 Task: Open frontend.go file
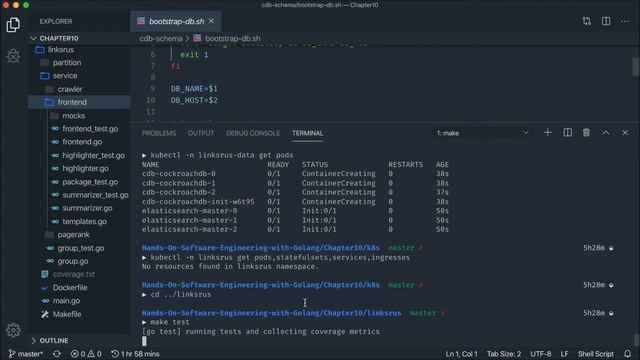[x=82, y=142]
